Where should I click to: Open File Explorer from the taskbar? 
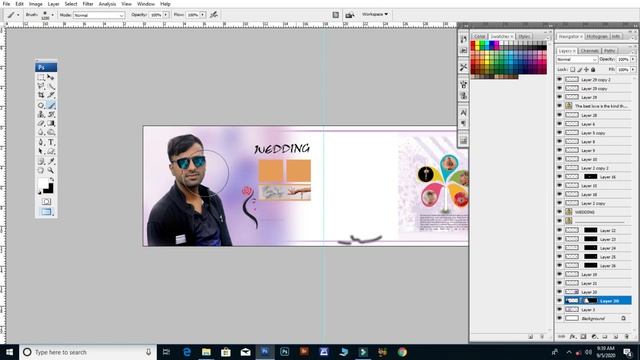coord(206,352)
